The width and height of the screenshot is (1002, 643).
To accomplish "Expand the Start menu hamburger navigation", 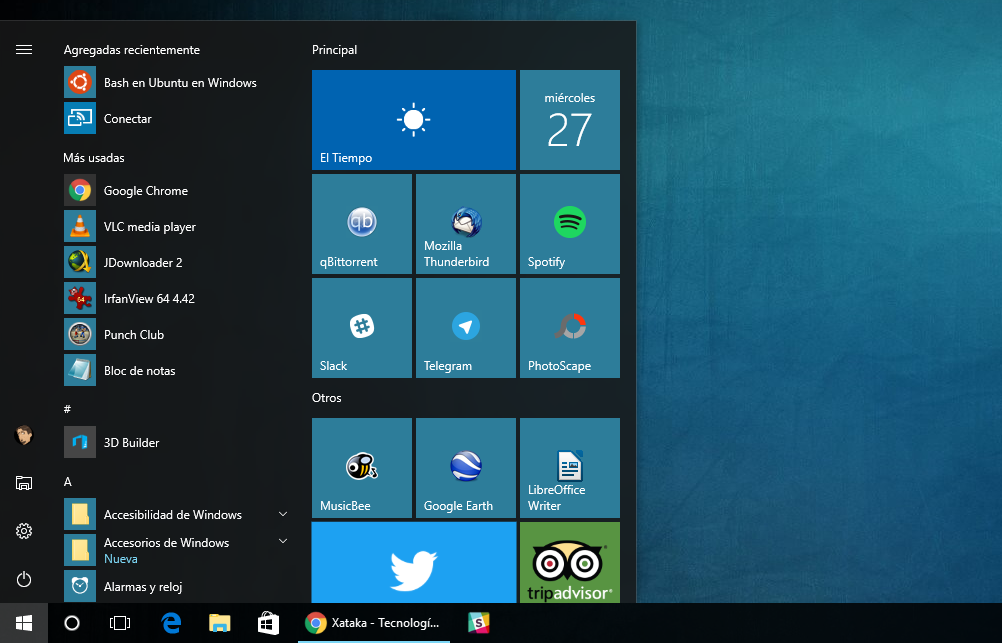I will pyautogui.click(x=24, y=50).
